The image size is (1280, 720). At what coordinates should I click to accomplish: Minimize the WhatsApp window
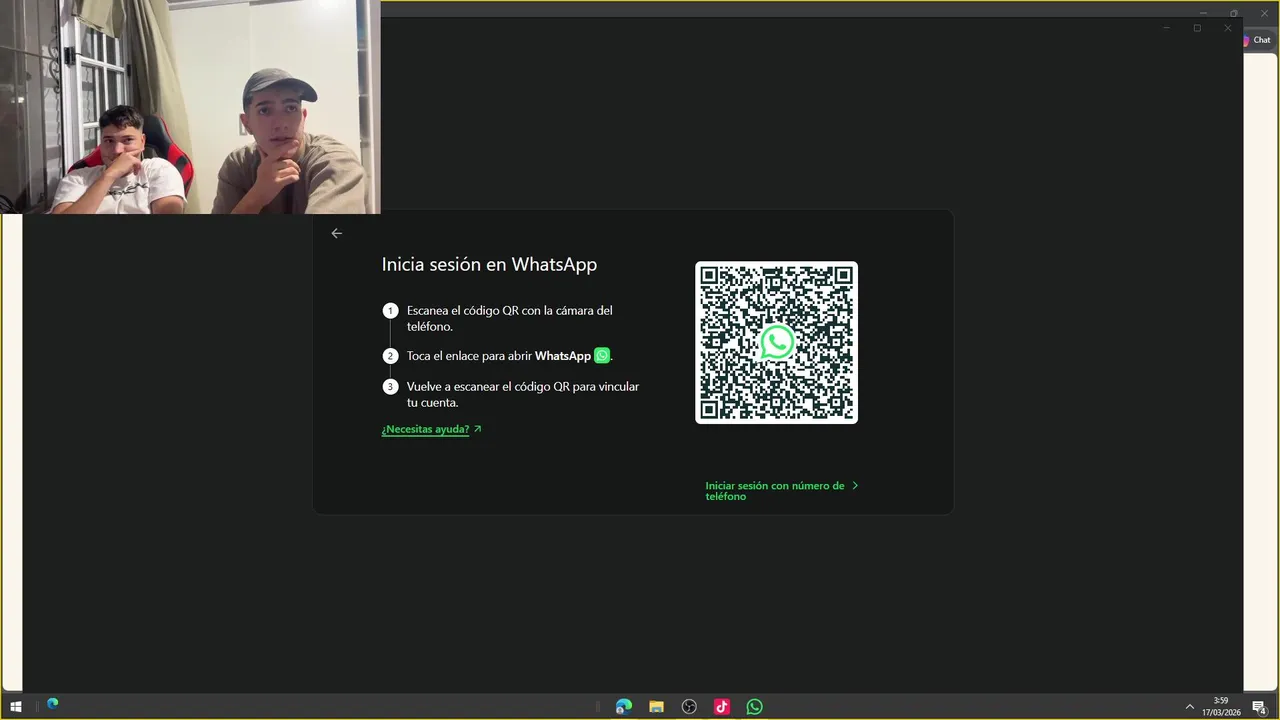pyautogui.click(x=1166, y=28)
